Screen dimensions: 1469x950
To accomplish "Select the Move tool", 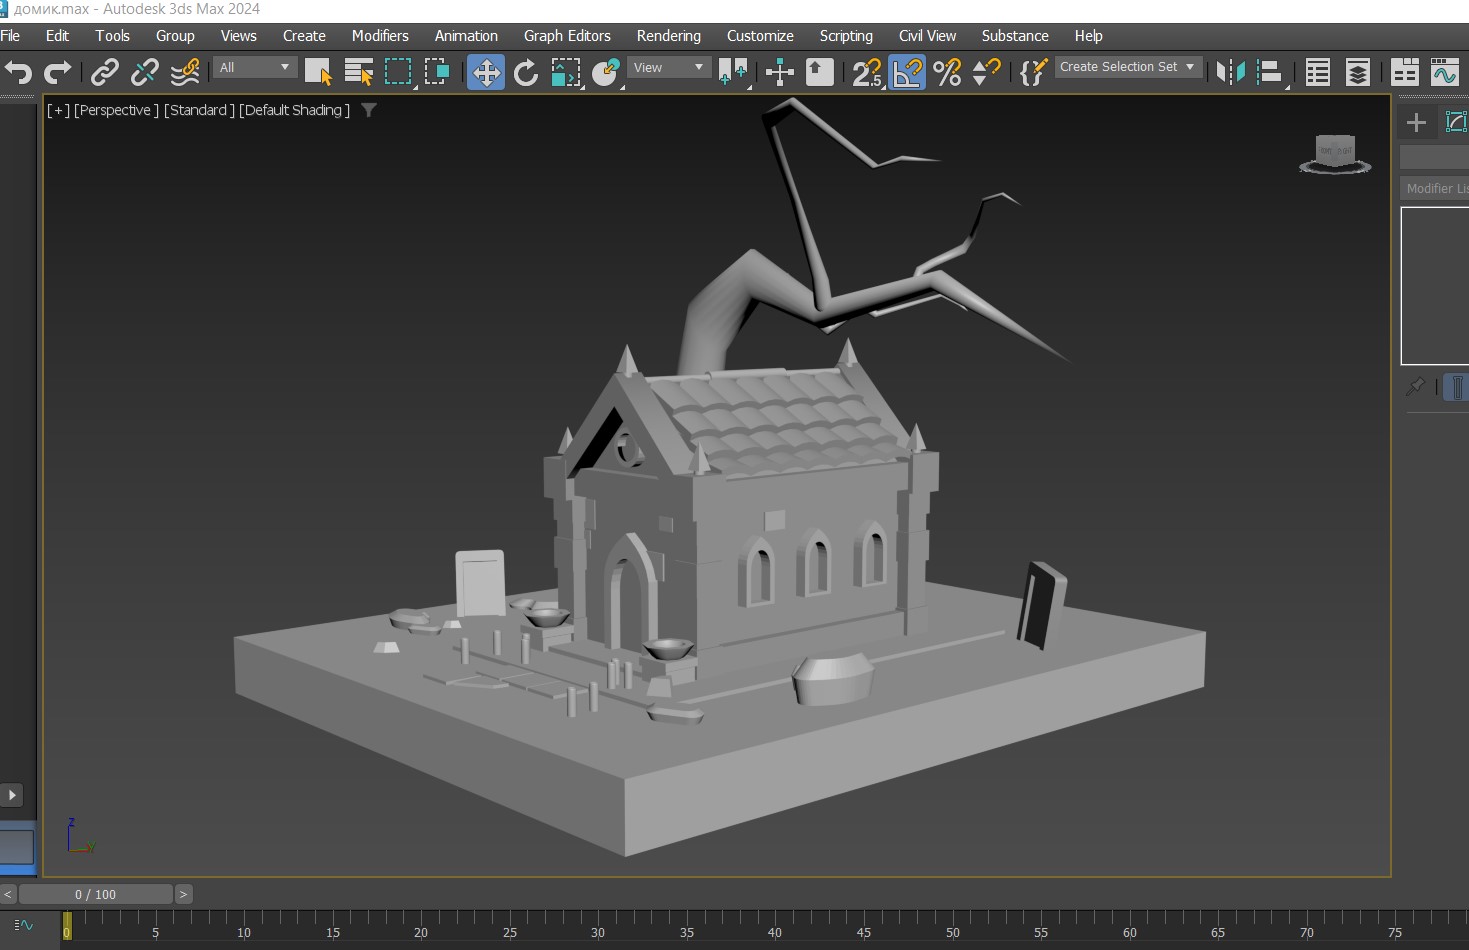I will pos(486,72).
